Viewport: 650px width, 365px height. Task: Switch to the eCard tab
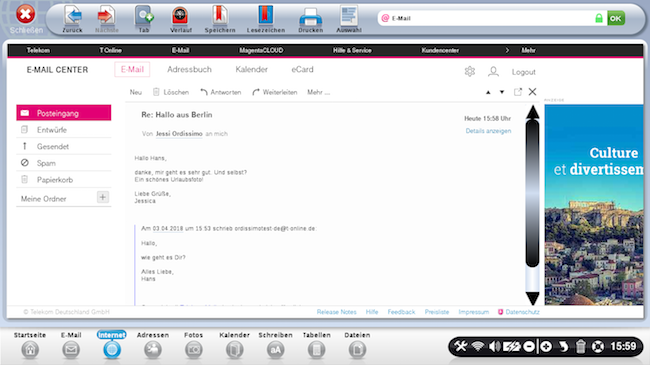click(302, 69)
